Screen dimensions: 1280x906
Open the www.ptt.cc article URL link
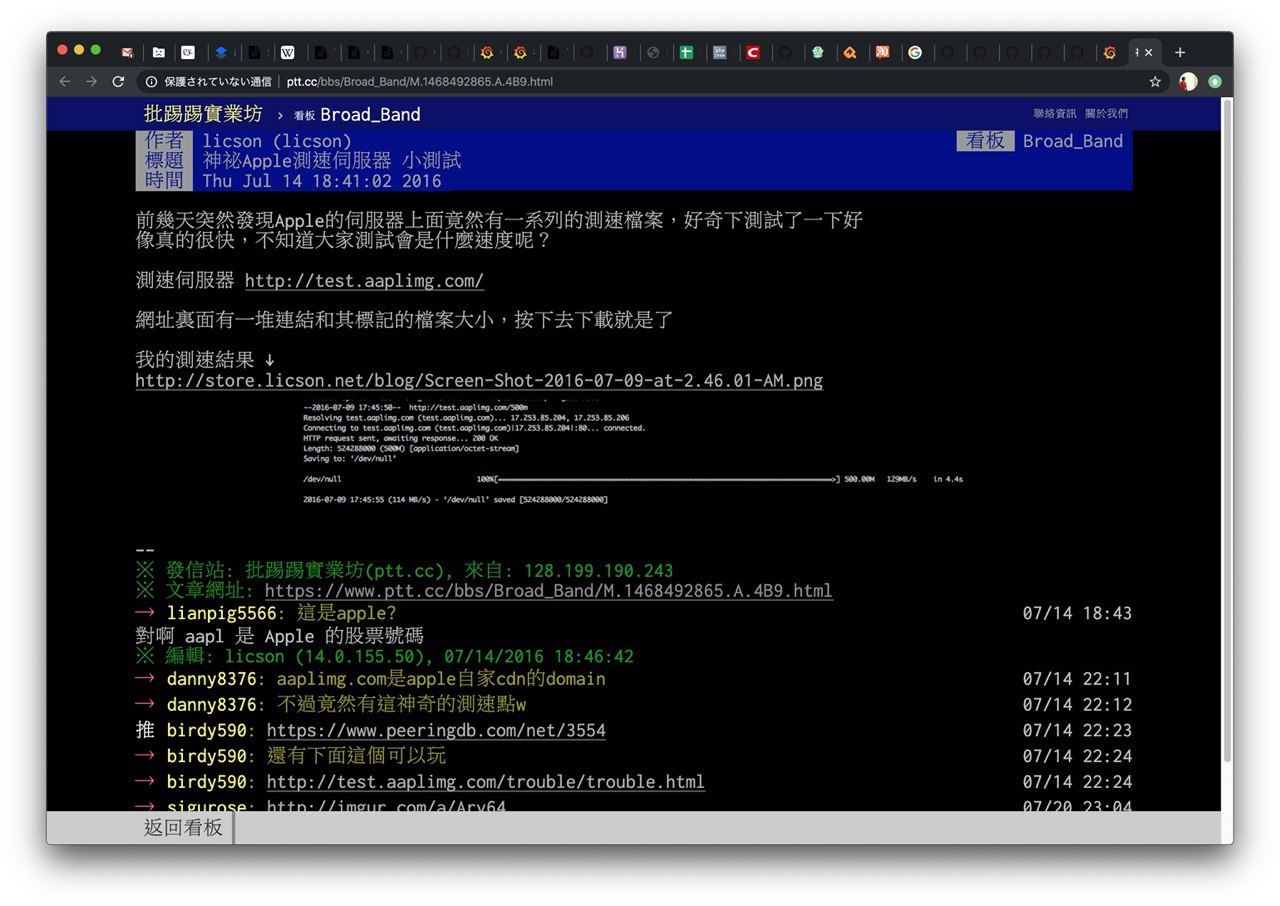[x=548, y=591]
